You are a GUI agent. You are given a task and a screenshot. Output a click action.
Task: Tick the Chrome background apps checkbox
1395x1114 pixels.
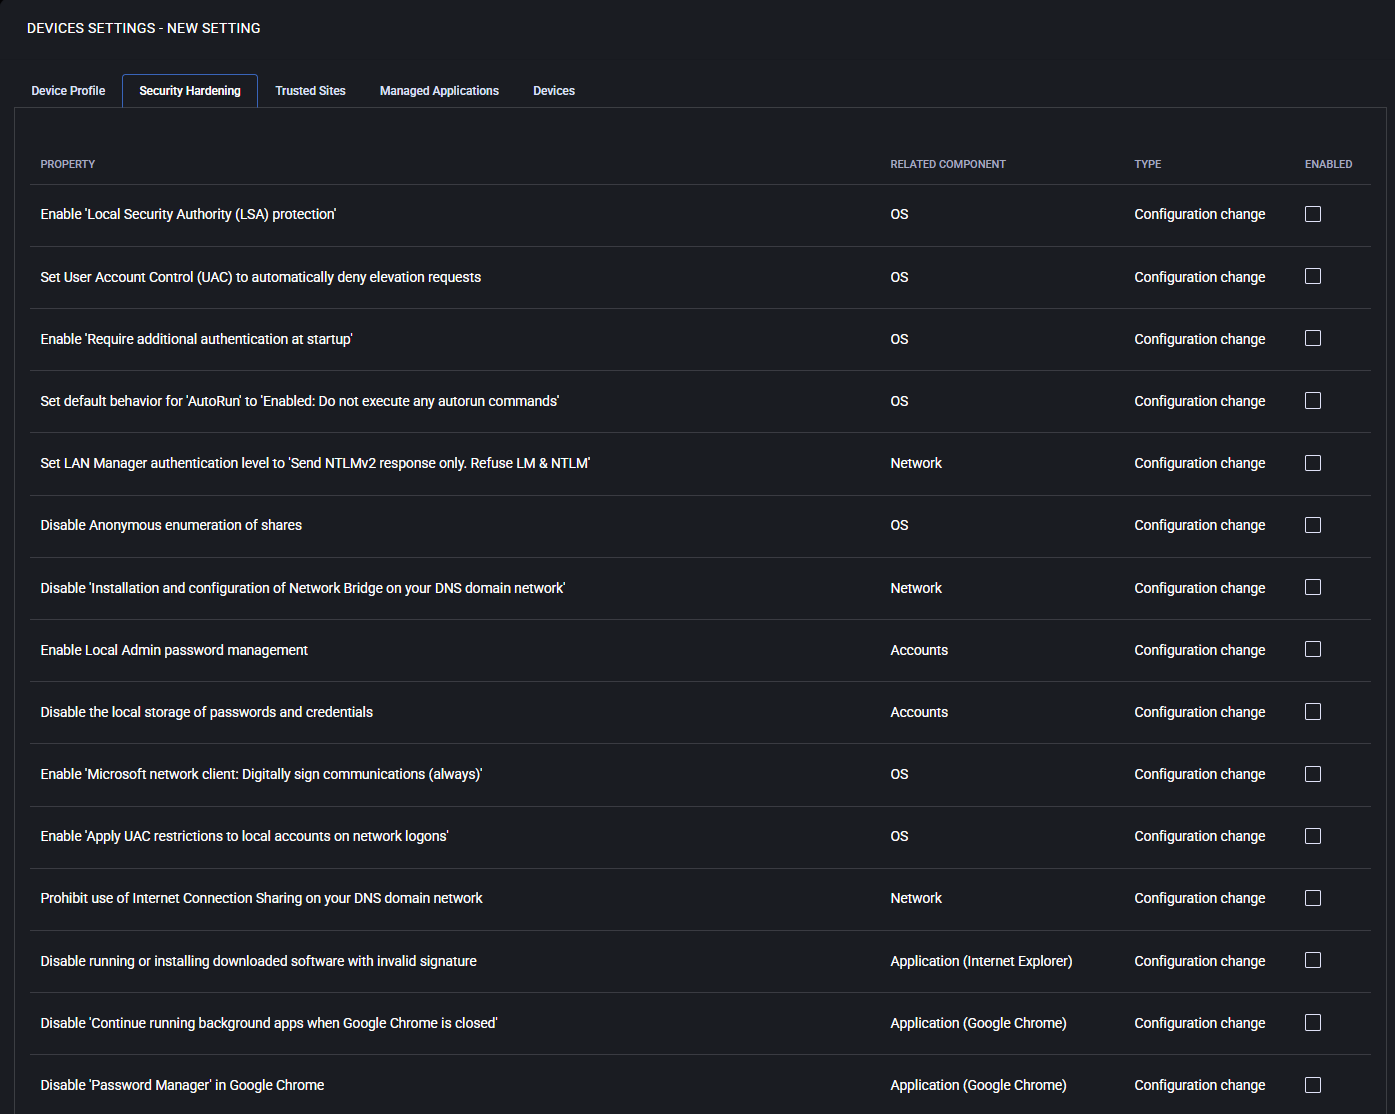click(x=1313, y=1022)
